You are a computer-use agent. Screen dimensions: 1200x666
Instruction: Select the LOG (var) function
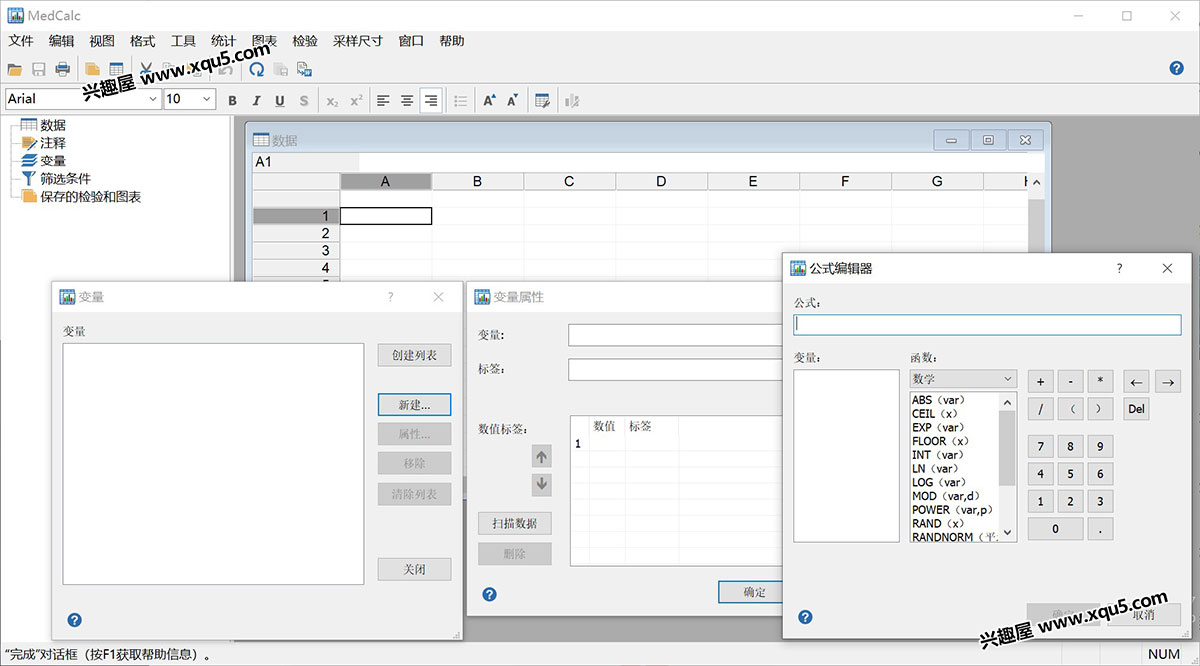click(938, 482)
